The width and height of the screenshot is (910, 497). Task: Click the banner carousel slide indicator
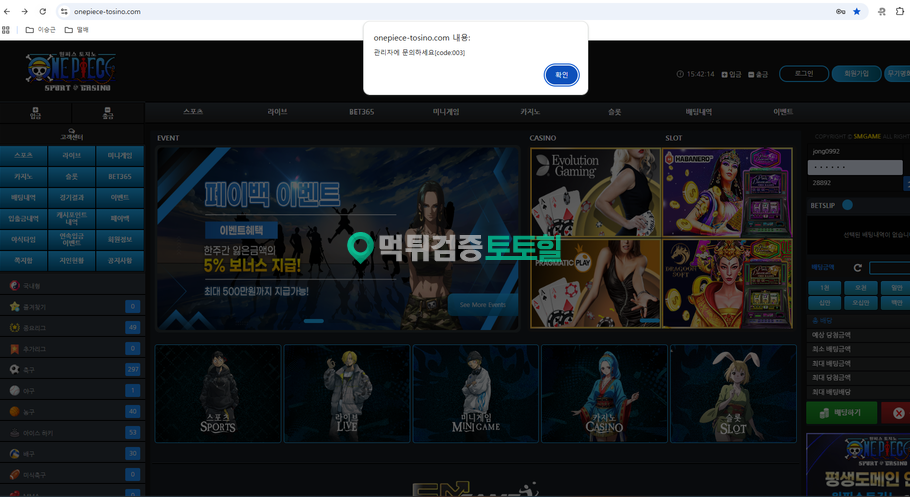click(x=313, y=321)
